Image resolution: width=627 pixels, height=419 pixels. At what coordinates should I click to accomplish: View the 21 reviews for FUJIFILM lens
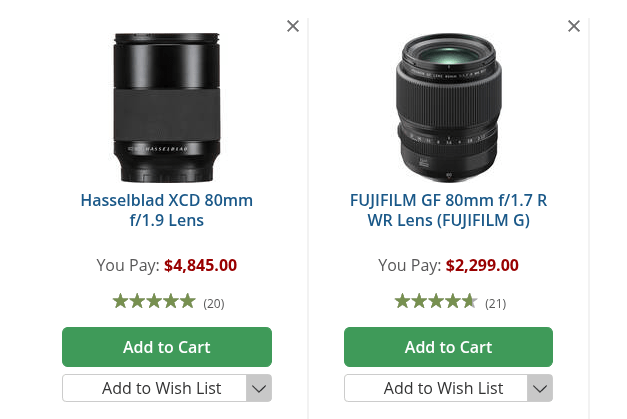(x=495, y=303)
